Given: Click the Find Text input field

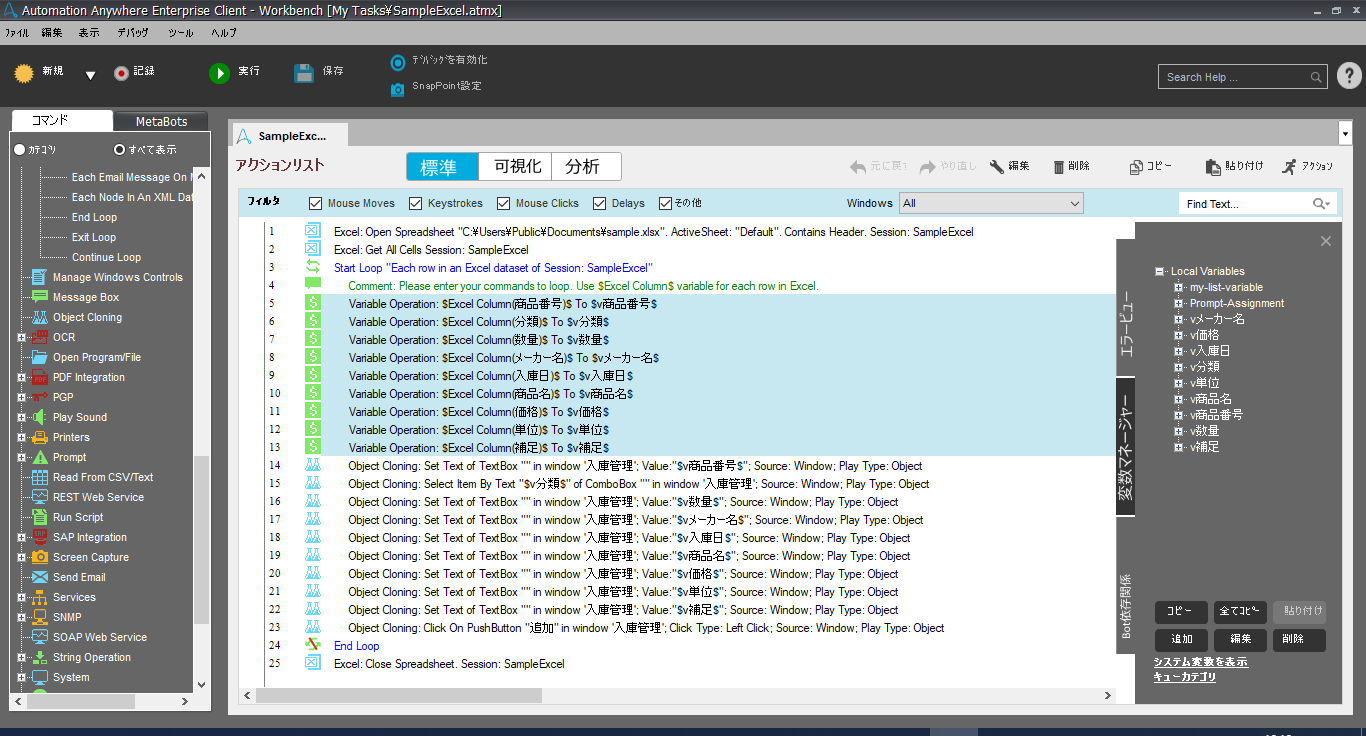Looking at the screenshot, I should click(x=1245, y=204).
